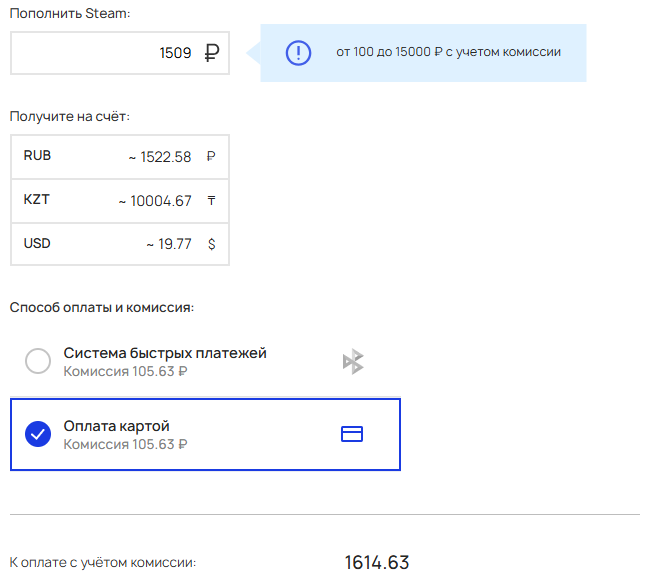Click the exclamation info icon in hint
The height and width of the screenshot is (588, 648).
(x=298, y=53)
